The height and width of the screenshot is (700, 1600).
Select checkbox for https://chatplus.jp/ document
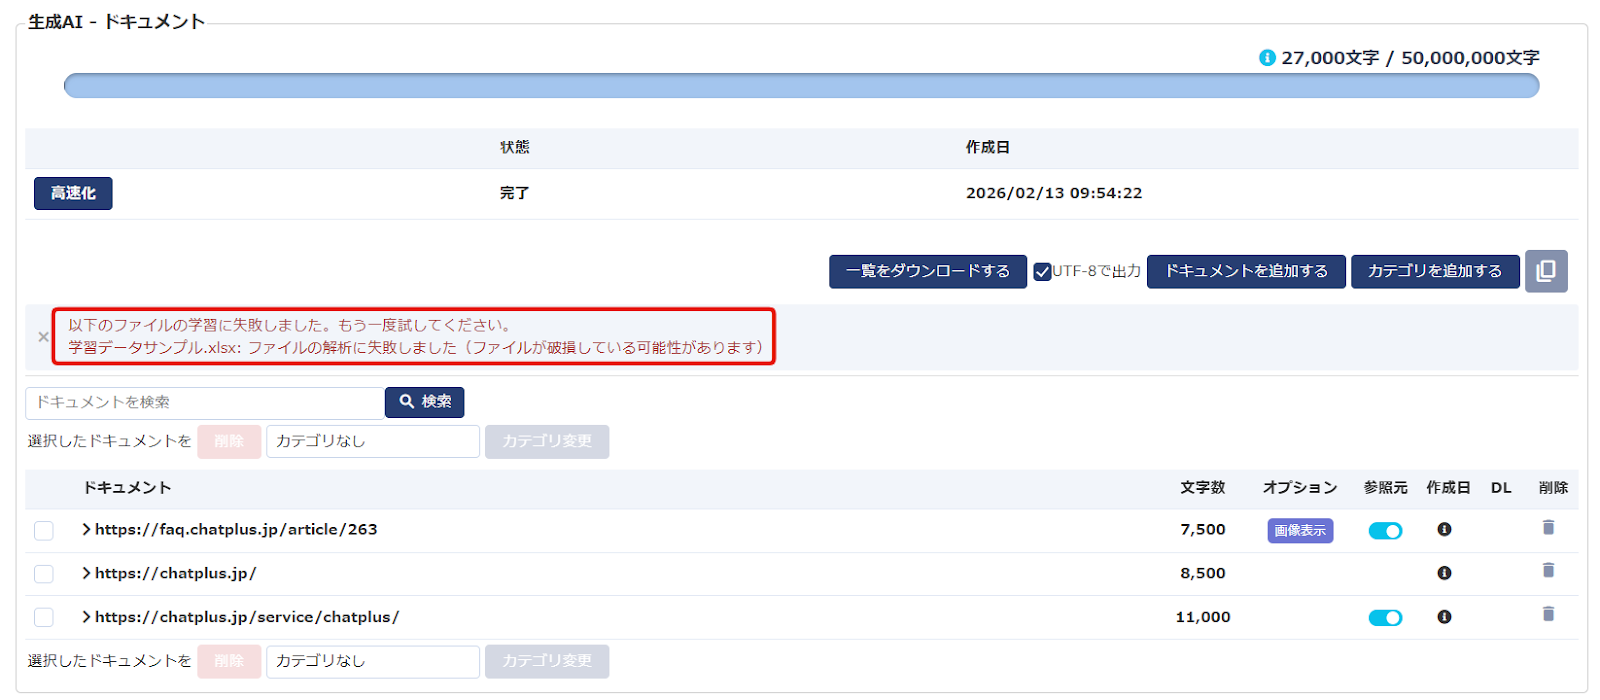pyautogui.click(x=44, y=574)
